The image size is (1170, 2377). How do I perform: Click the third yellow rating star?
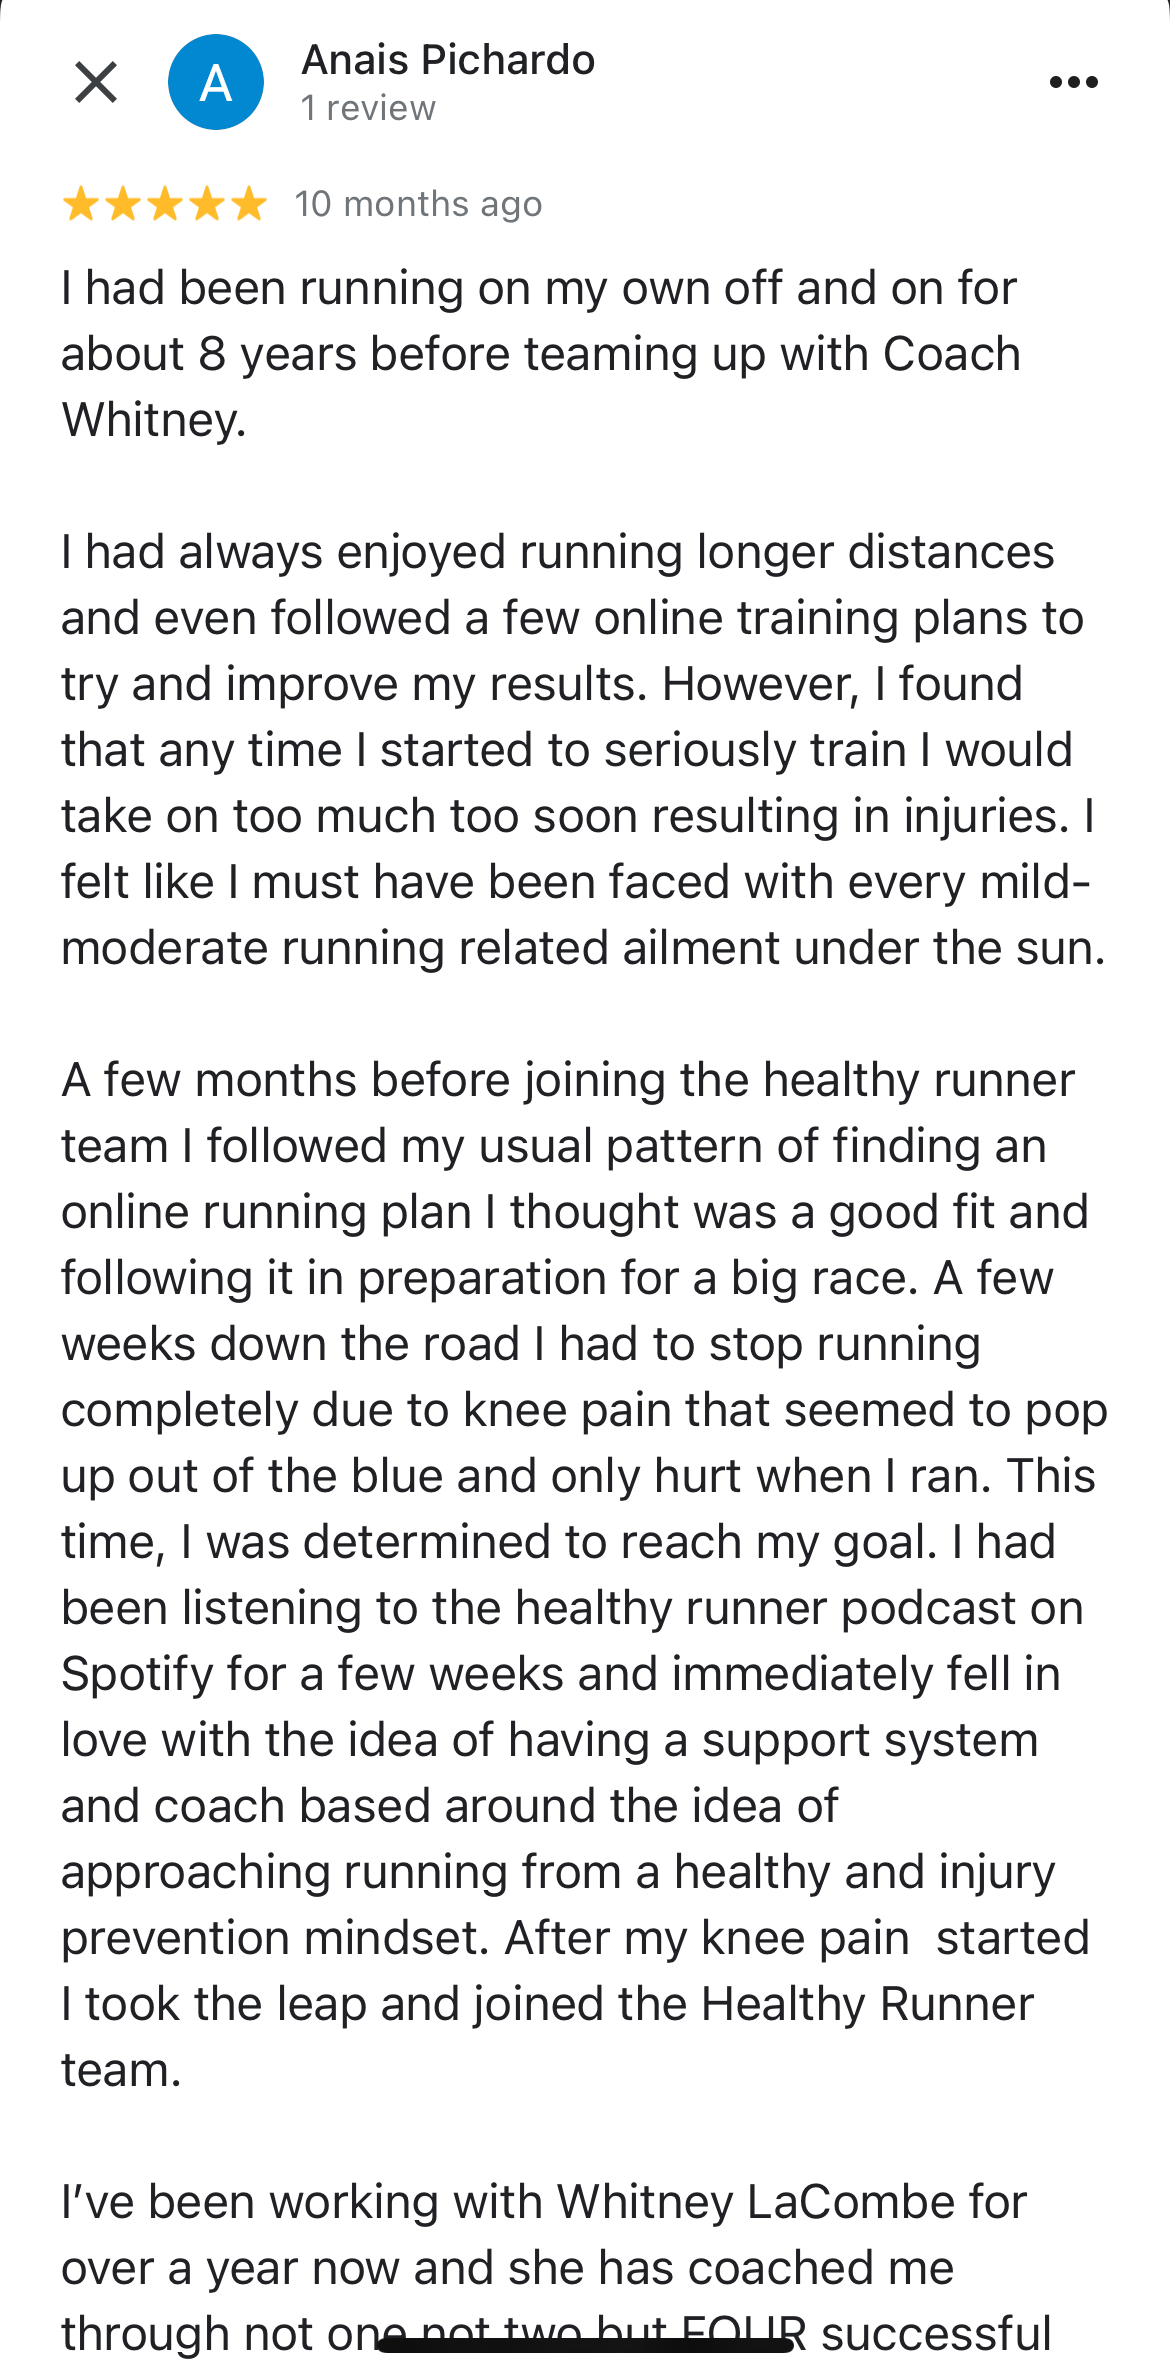click(x=164, y=205)
